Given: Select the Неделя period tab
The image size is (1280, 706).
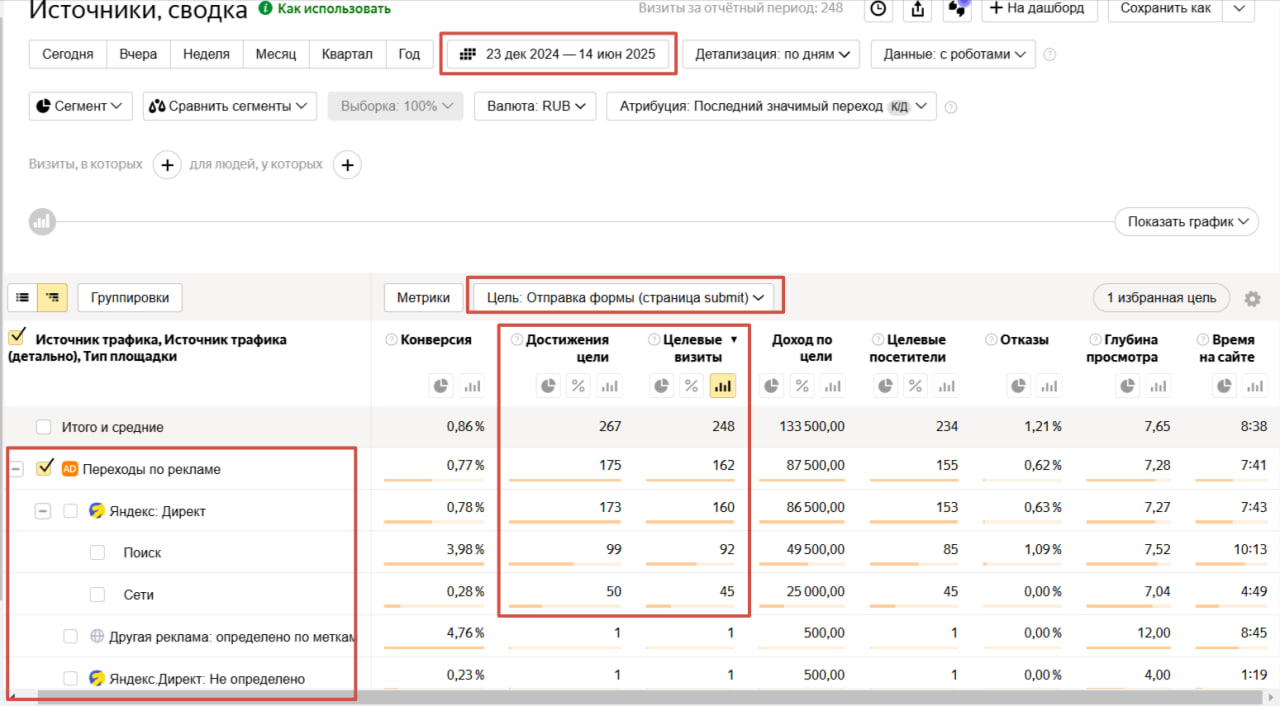Looking at the screenshot, I should point(206,54).
